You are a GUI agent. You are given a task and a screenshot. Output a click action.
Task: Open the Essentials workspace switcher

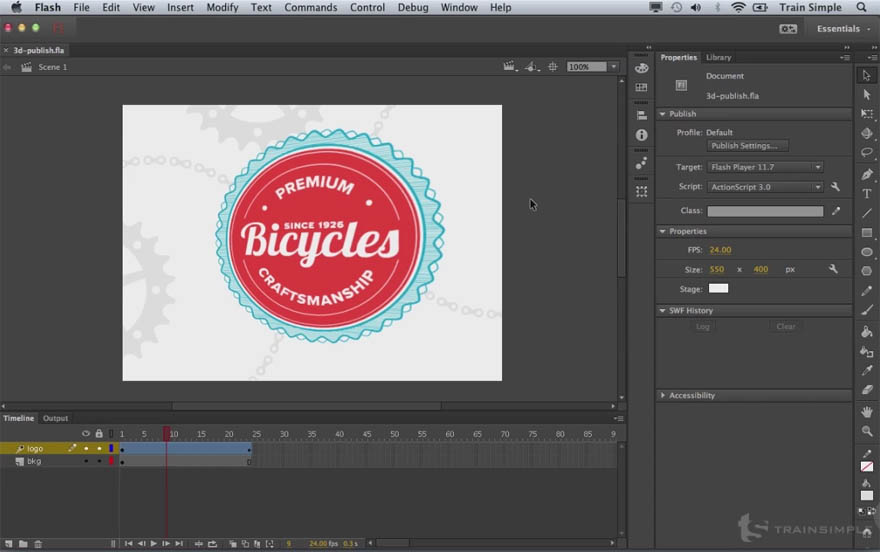coord(844,29)
